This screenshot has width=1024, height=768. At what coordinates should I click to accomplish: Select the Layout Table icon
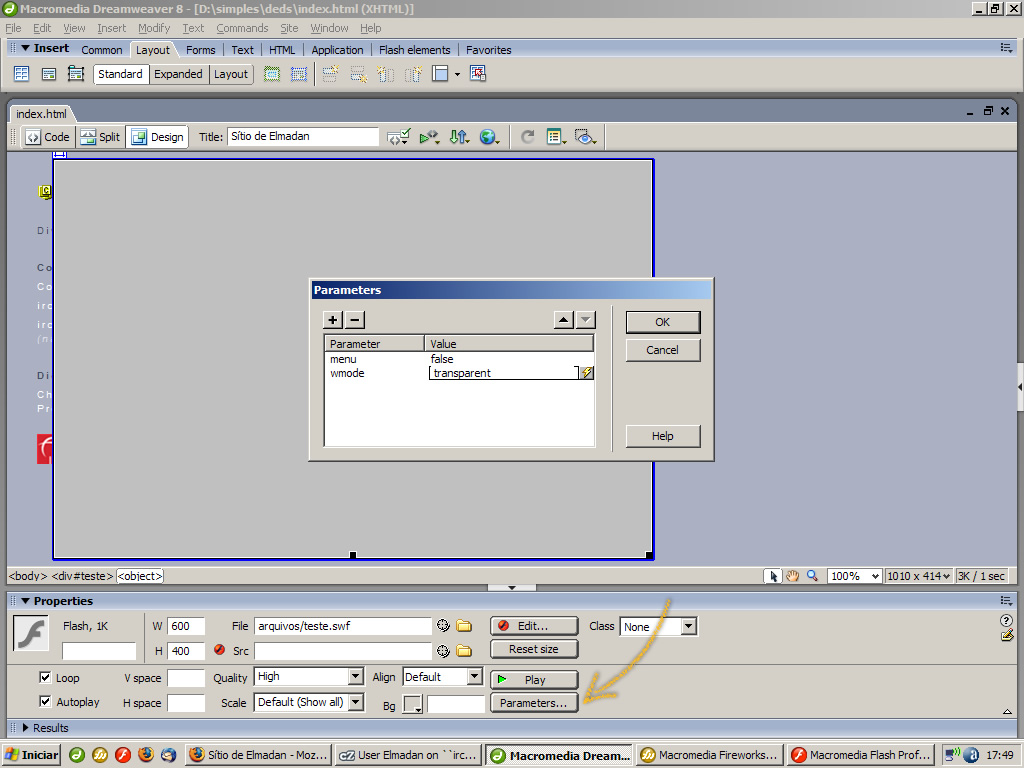point(272,74)
